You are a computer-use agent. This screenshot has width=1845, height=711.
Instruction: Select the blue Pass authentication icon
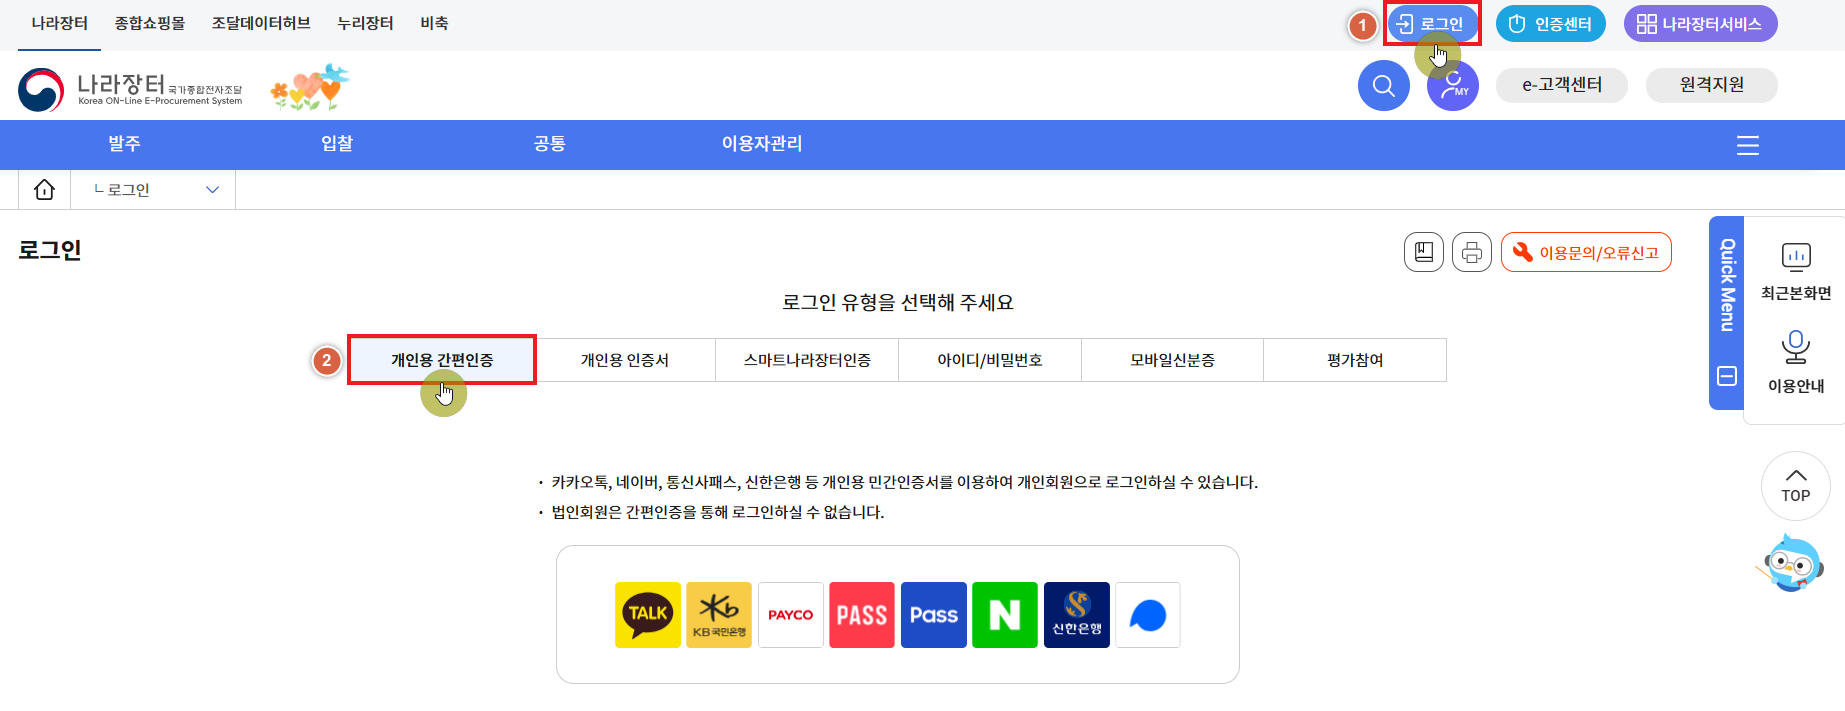tap(934, 615)
